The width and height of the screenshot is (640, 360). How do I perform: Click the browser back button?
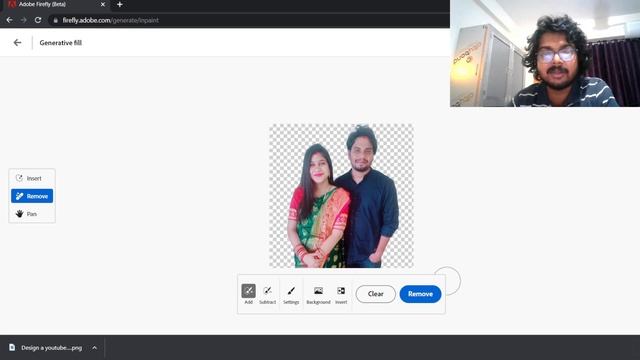tap(9, 20)
